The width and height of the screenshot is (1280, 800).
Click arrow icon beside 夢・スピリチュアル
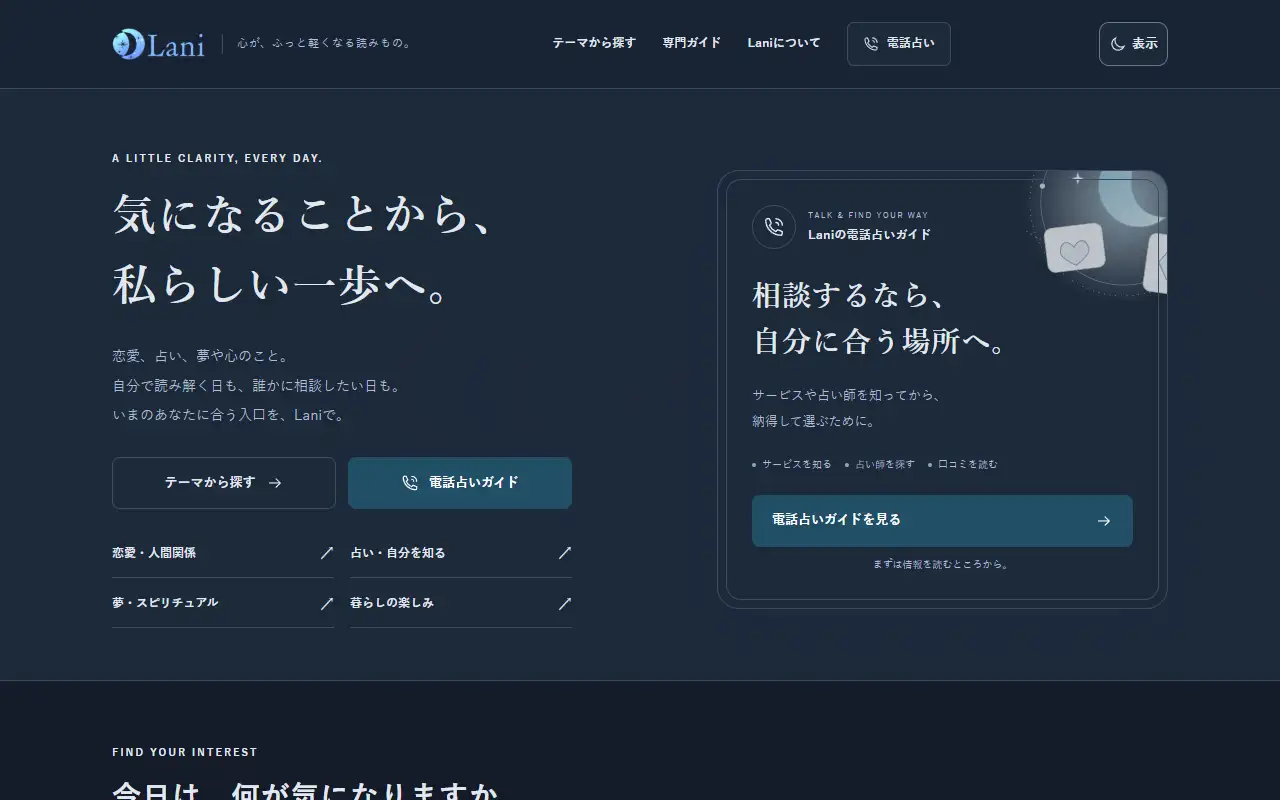326,603
